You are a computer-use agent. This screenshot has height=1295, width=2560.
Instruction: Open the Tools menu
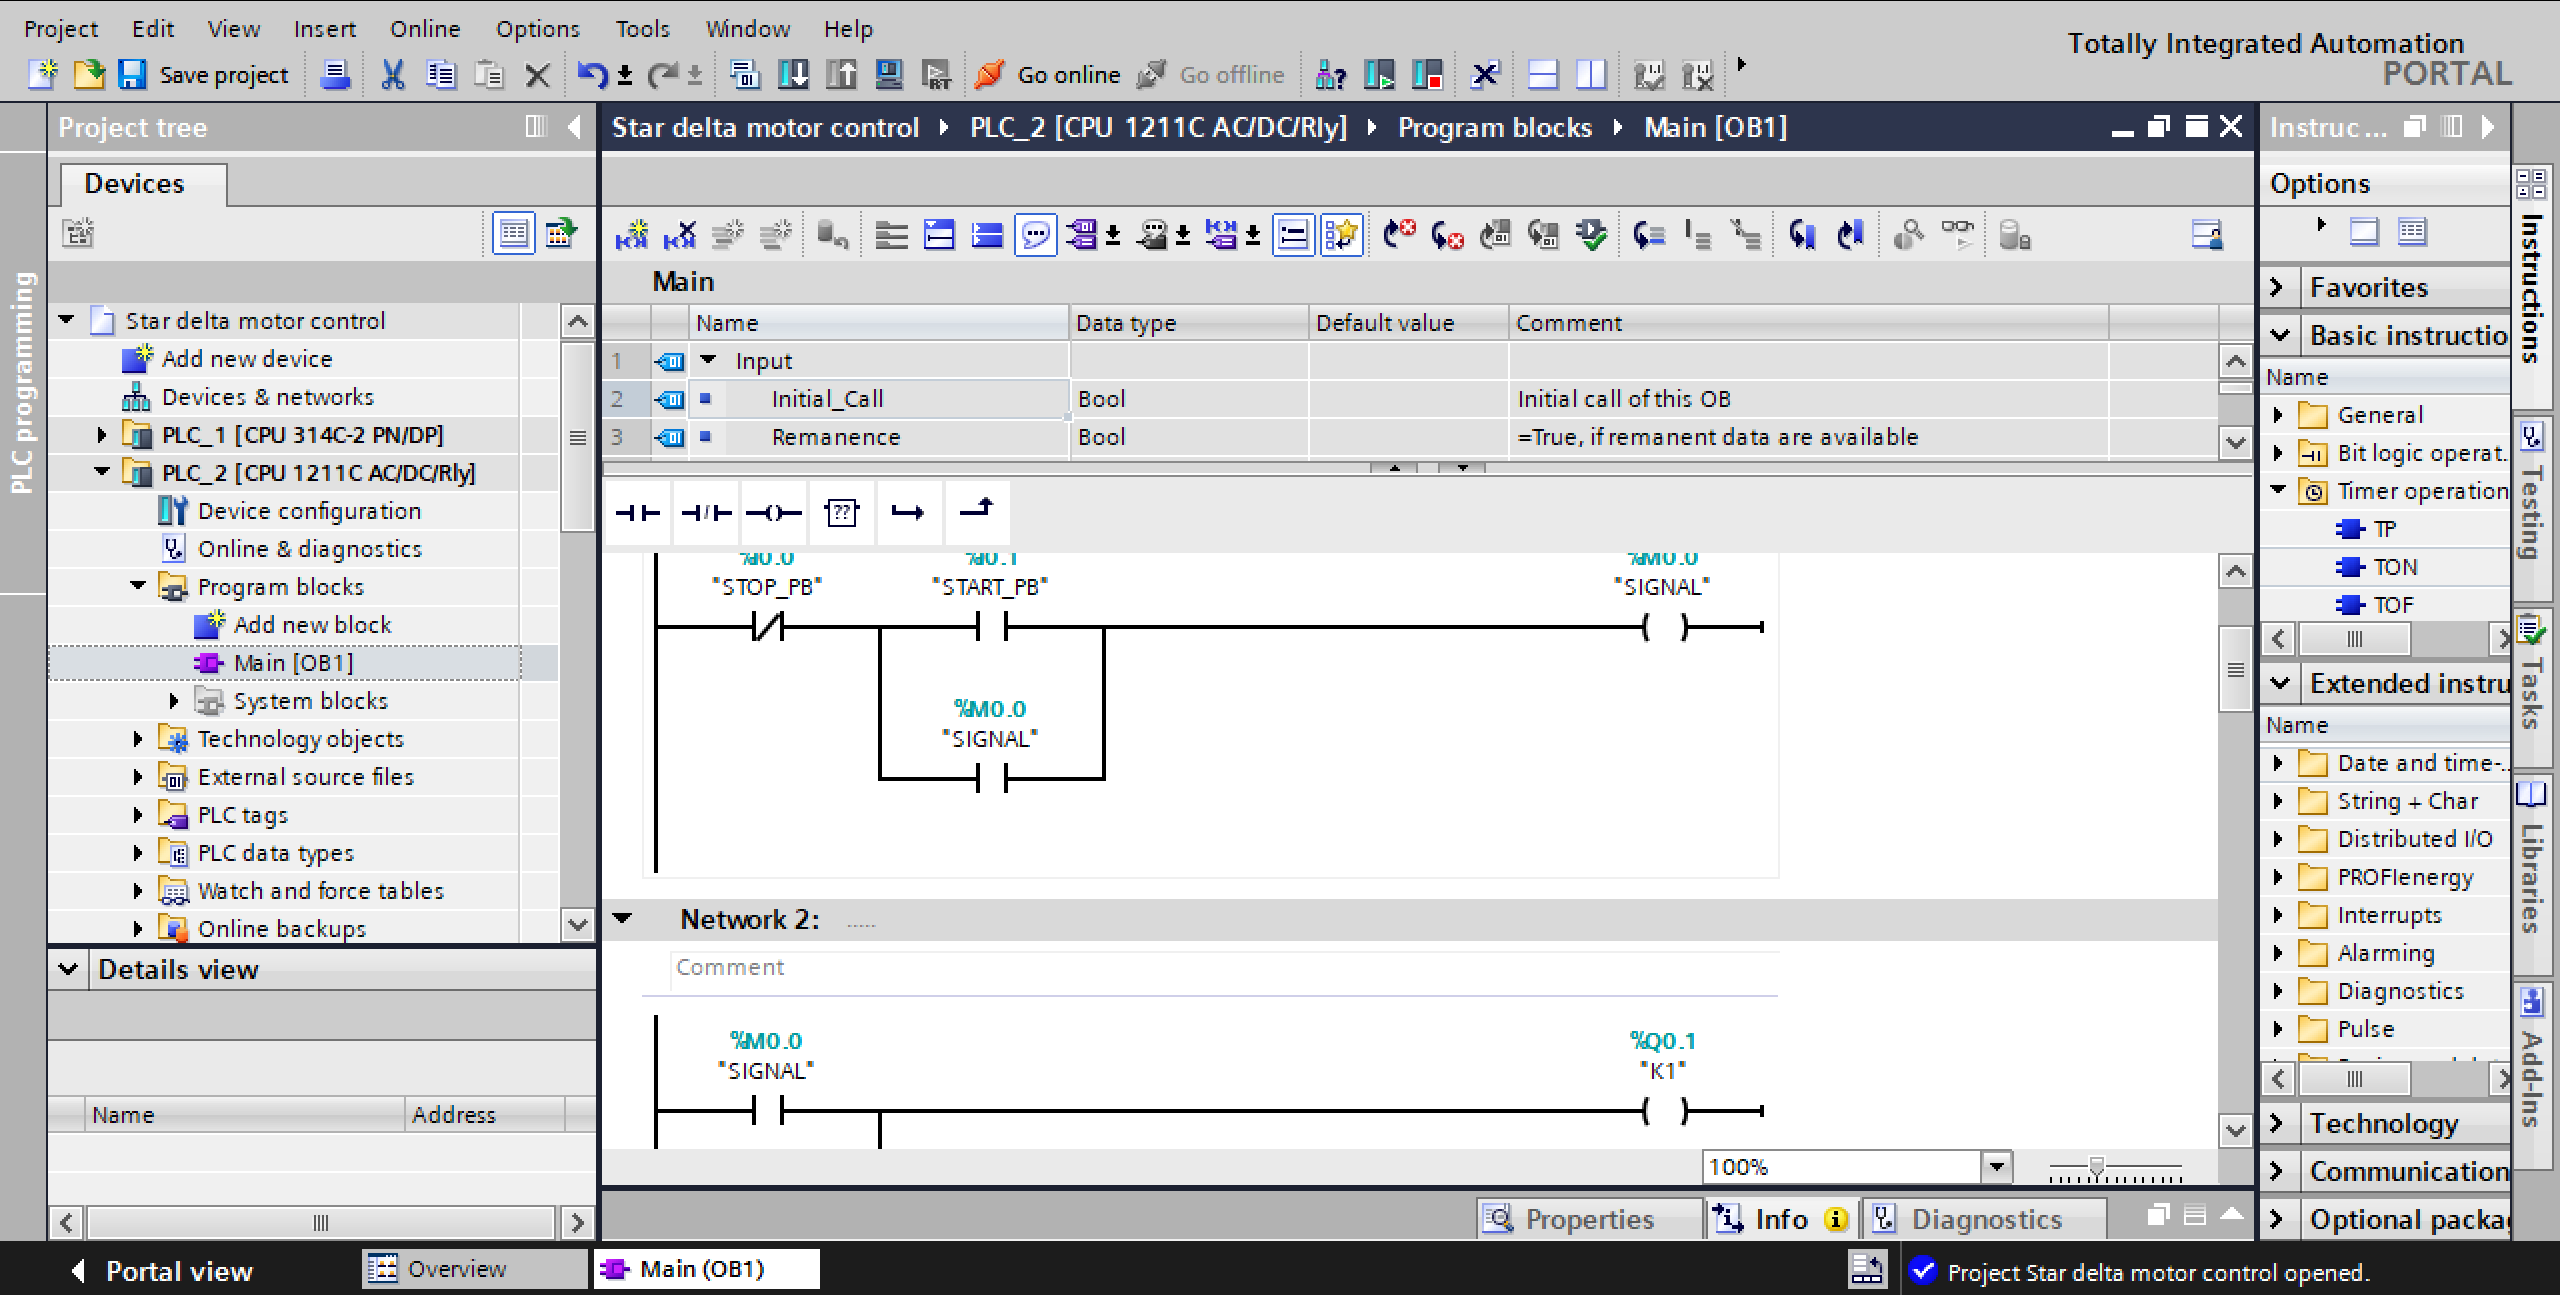coord(642,29)
